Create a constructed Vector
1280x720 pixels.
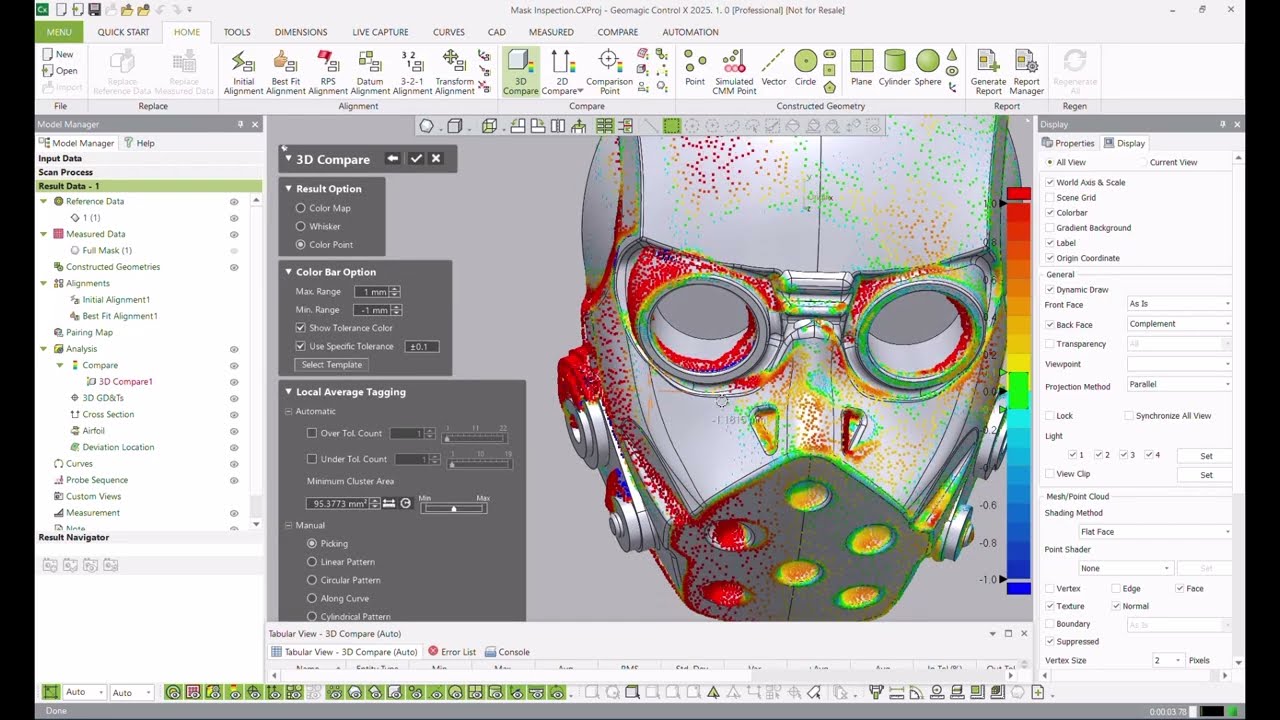[774, 68]
